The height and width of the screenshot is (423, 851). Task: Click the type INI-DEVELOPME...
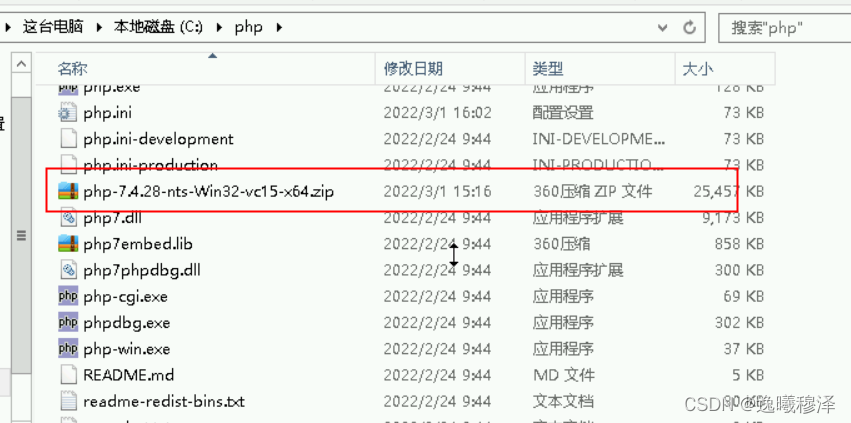click(599, 139)
